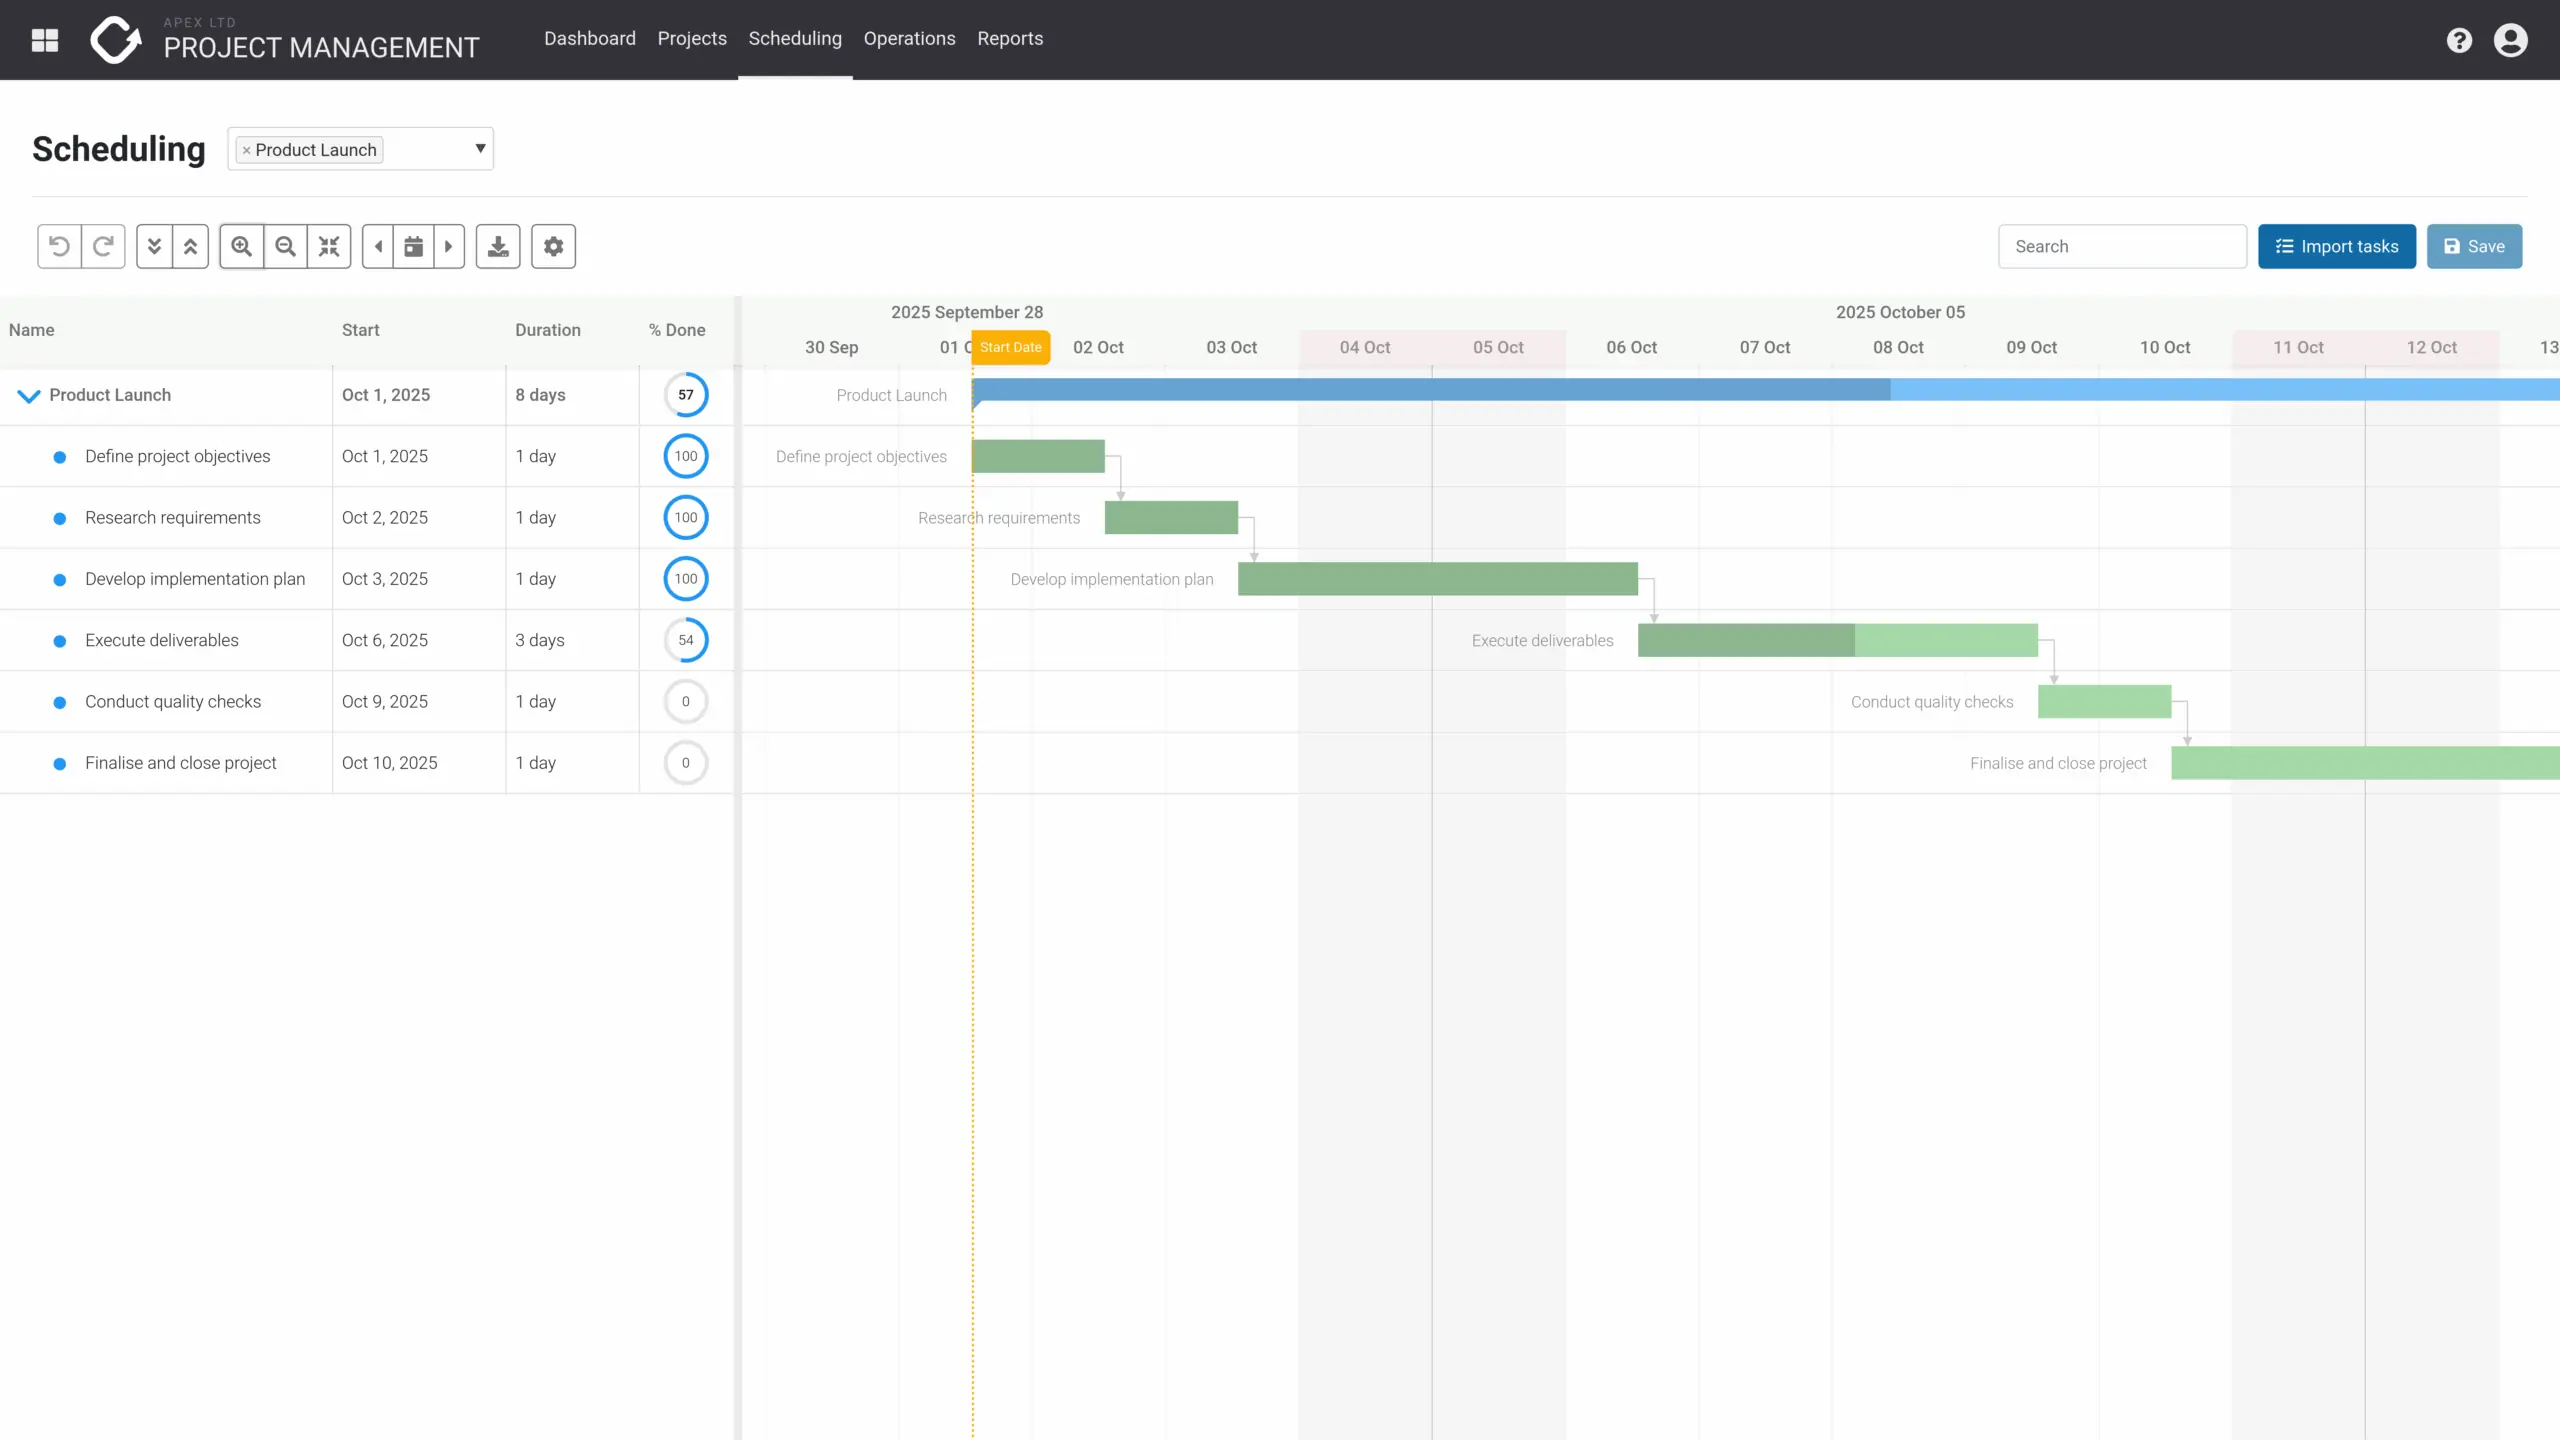Click the download export icon

pyautogui.click(x=498, y=246)
